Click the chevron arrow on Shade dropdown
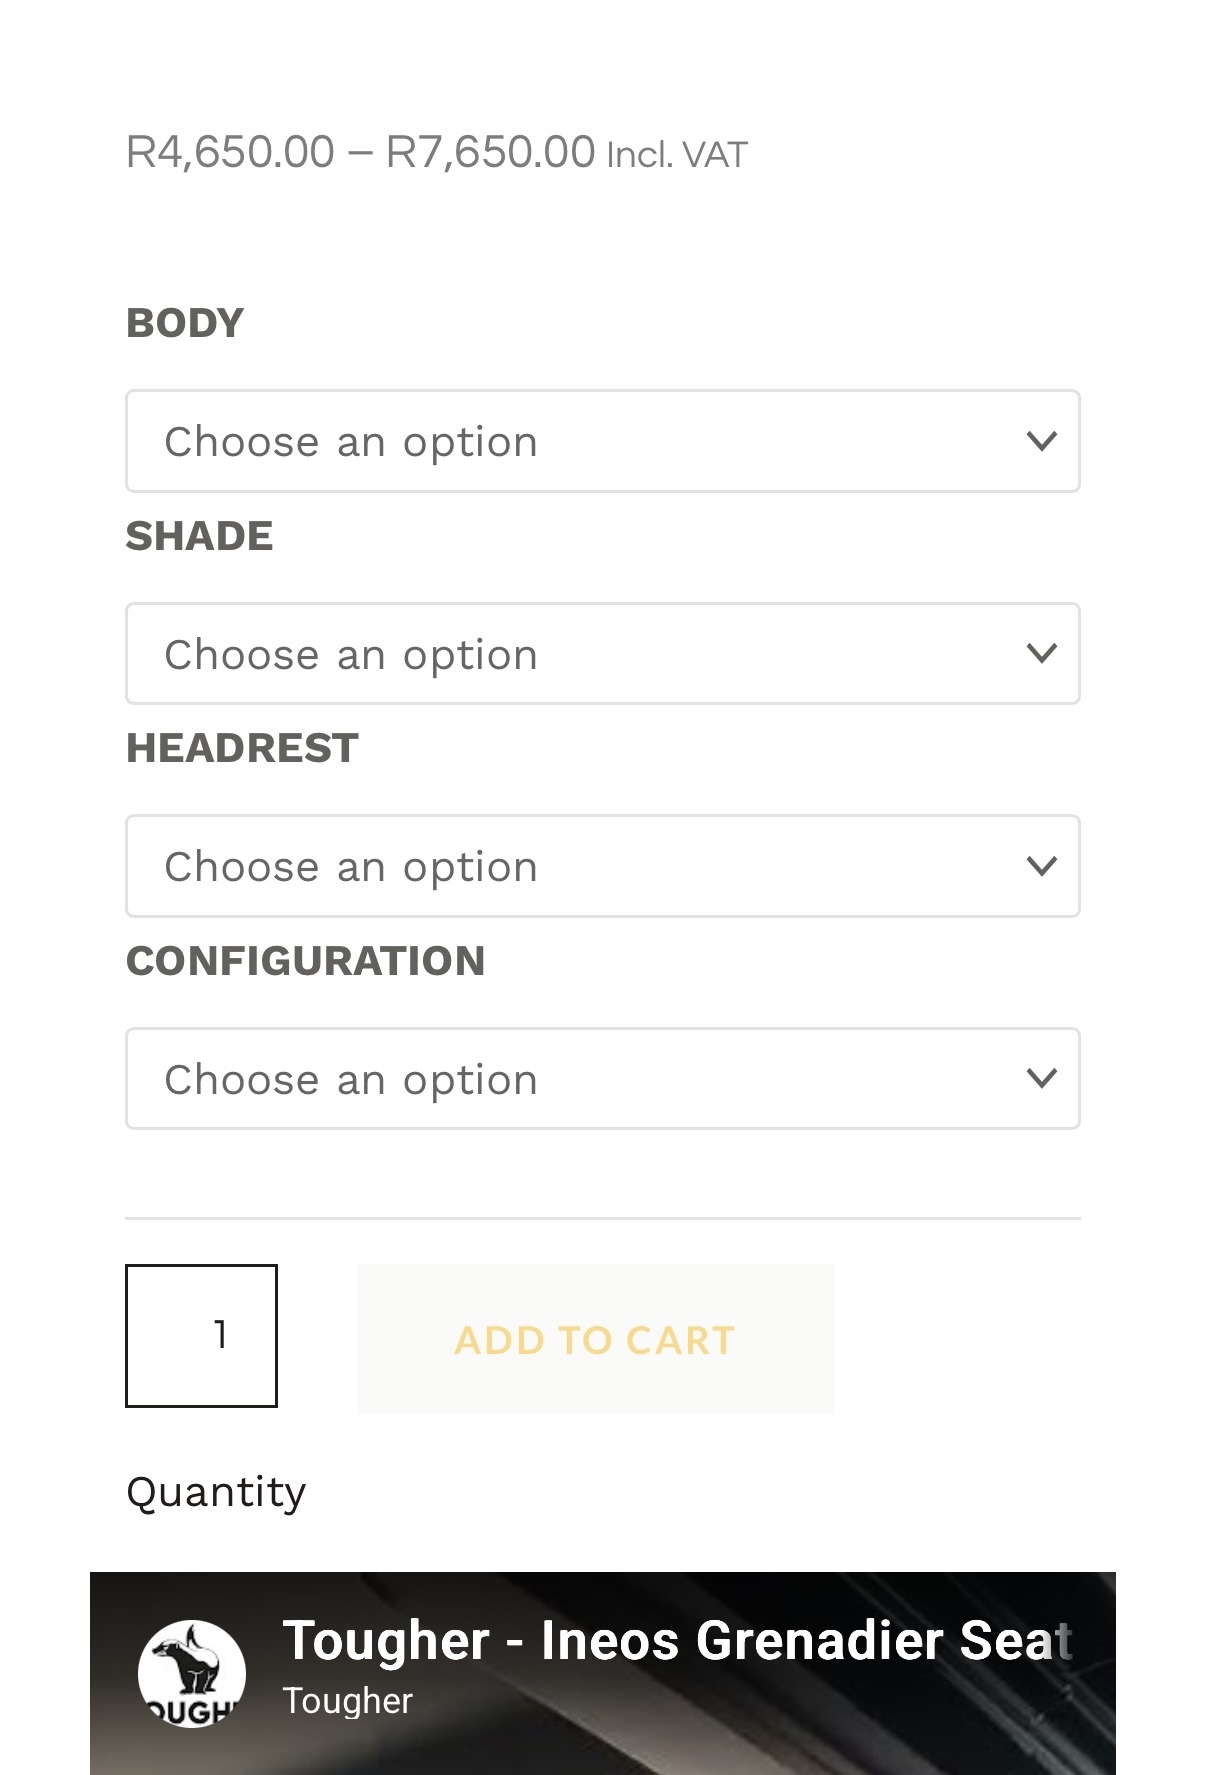1206x1775 pixels. [1042, 654]
